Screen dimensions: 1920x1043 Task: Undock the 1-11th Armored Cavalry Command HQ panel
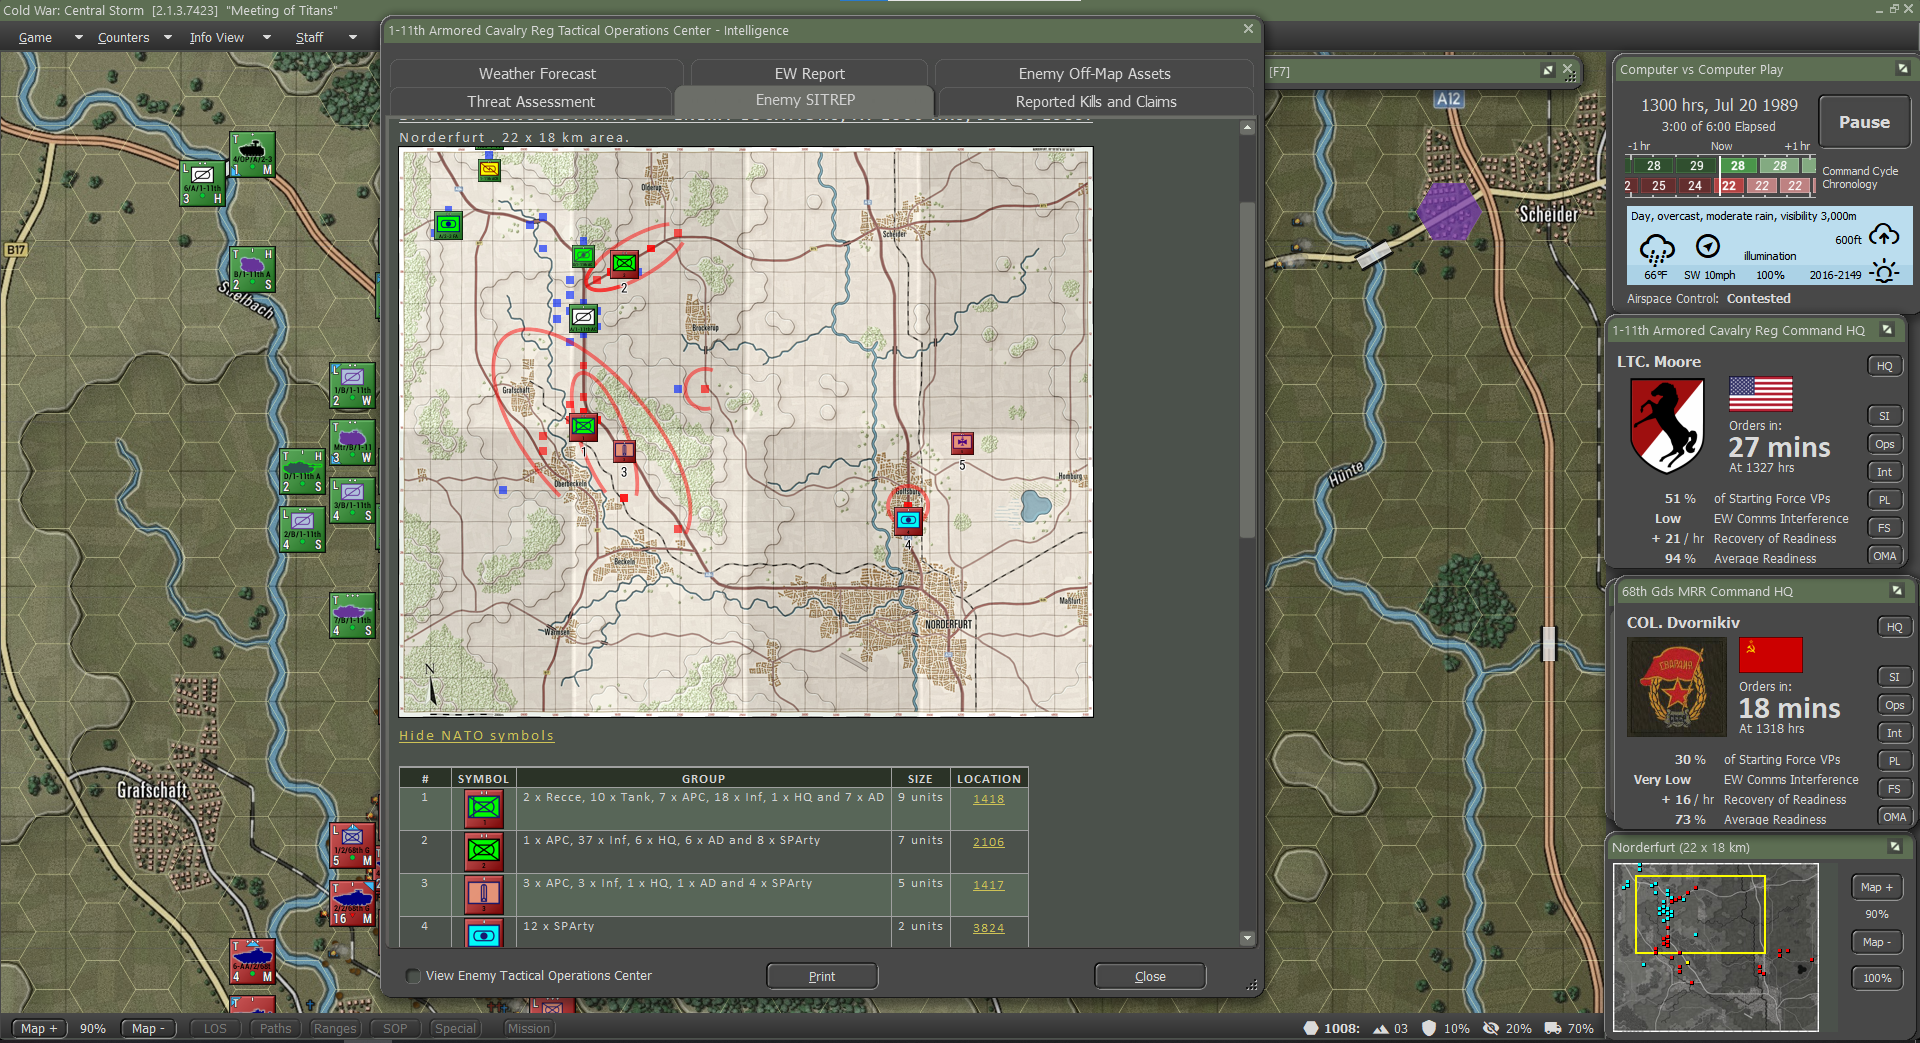pos(1887,330)
